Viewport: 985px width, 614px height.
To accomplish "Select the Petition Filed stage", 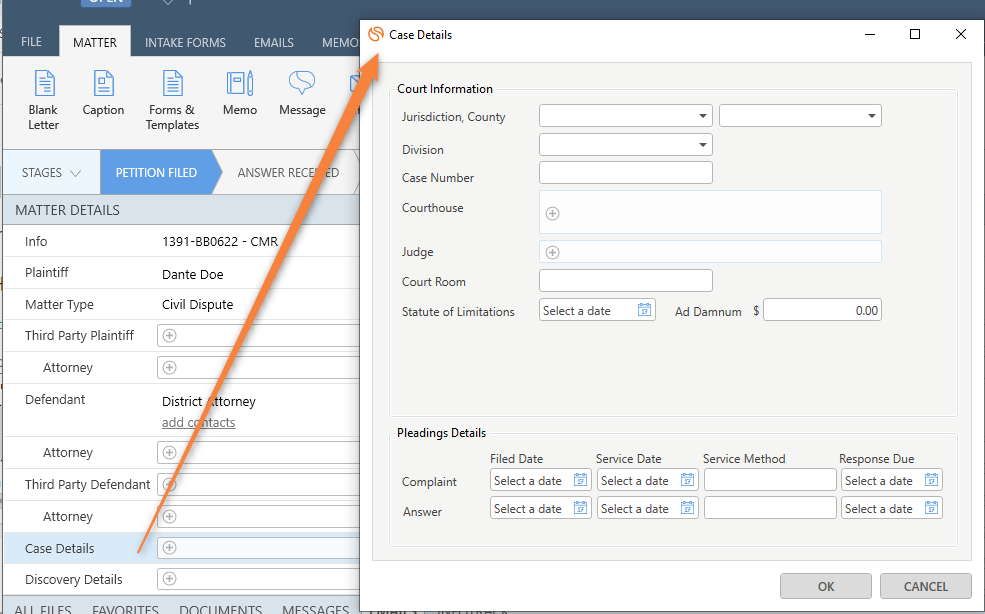I will tap(156, 173).
